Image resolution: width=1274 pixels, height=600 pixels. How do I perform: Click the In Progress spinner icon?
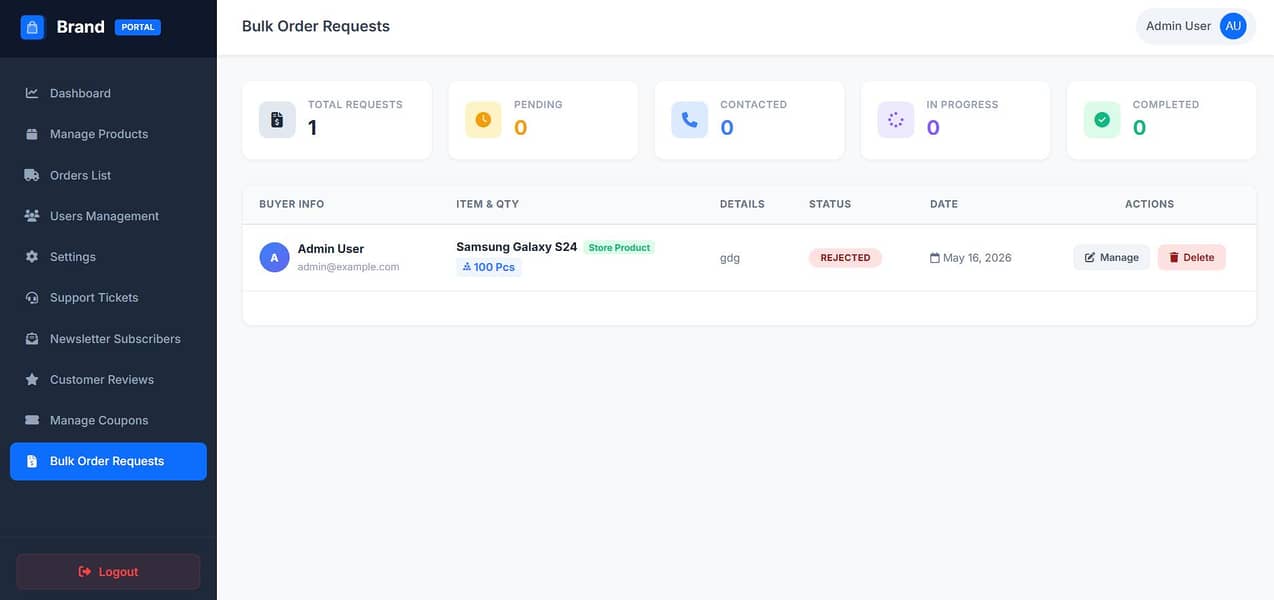pyautogui.click(x=896, y=120)
